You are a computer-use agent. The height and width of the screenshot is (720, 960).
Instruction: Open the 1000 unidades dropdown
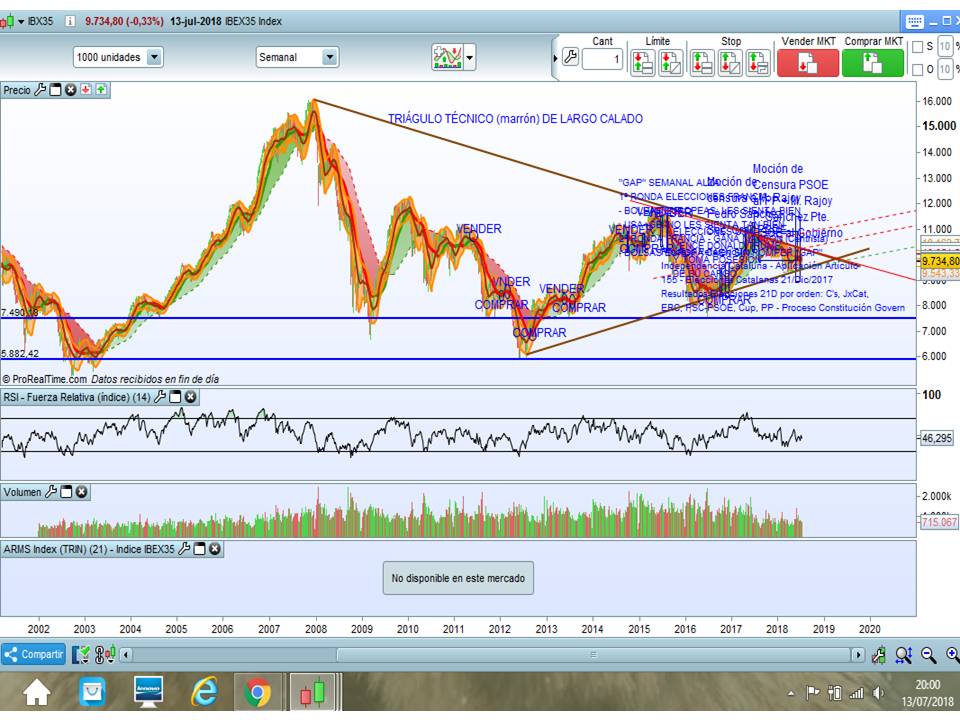click(154, 57)
